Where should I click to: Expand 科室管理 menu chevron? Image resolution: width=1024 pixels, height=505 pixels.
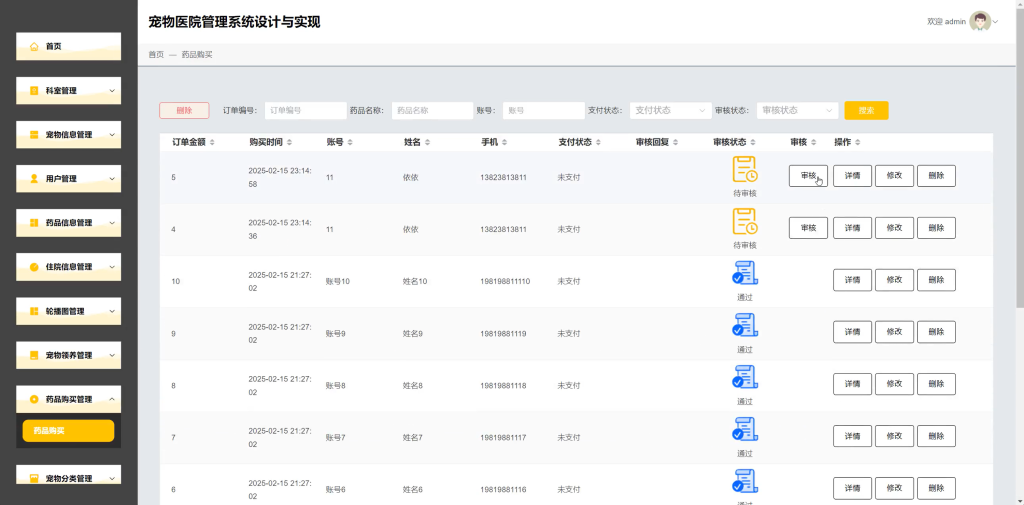(112, 91)
